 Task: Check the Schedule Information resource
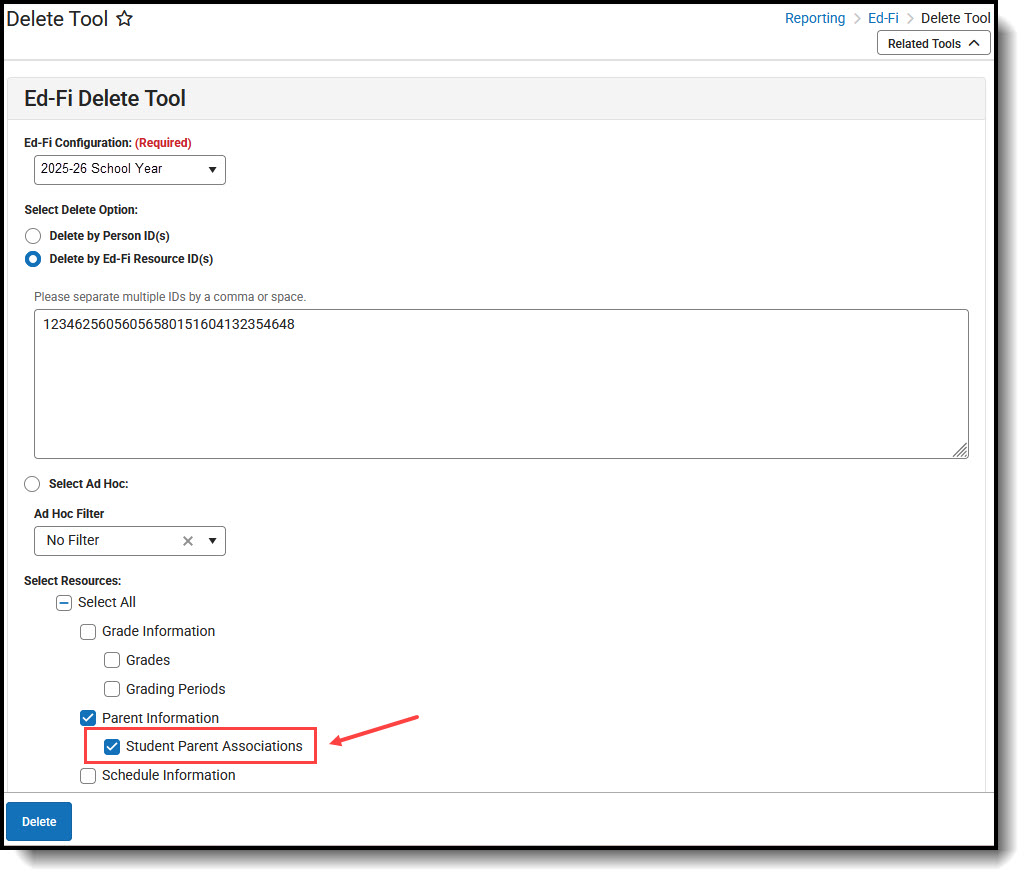88,776
